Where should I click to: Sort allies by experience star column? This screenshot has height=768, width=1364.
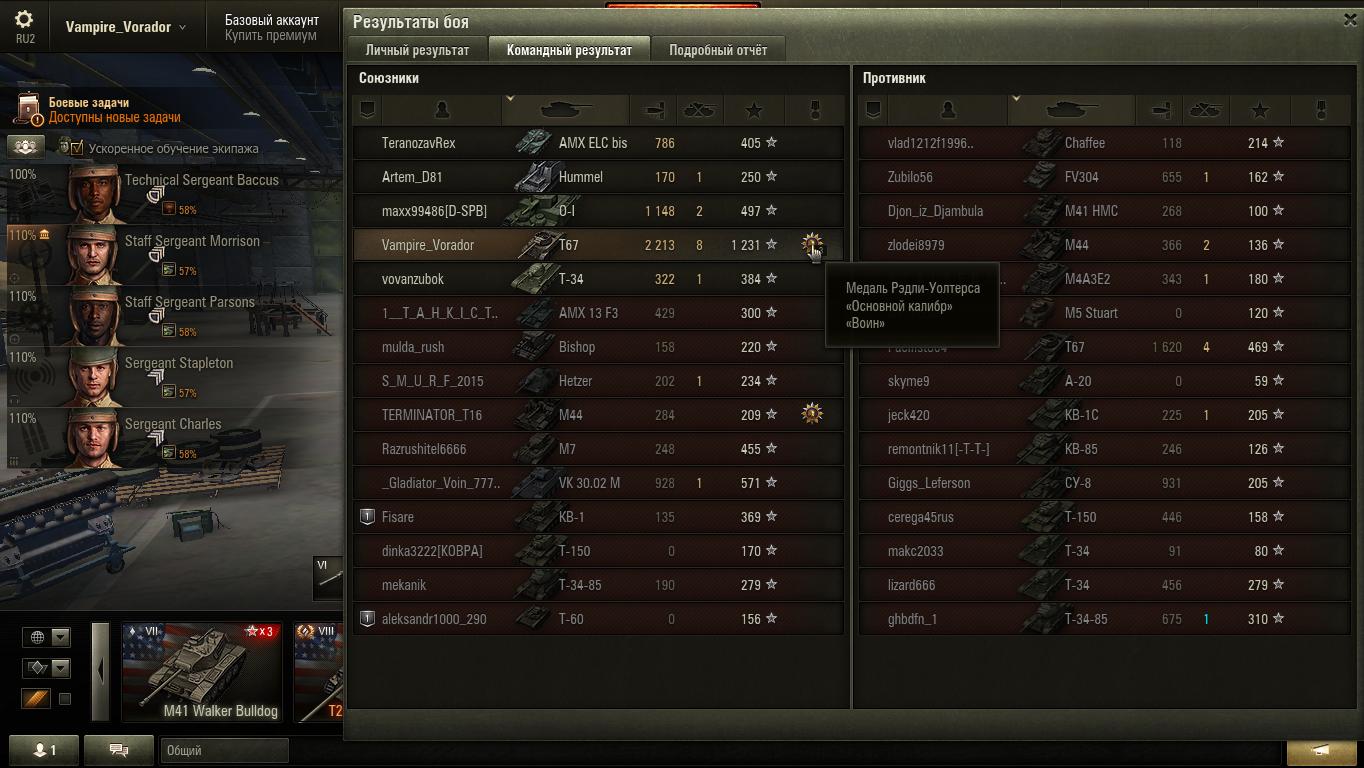754,110
